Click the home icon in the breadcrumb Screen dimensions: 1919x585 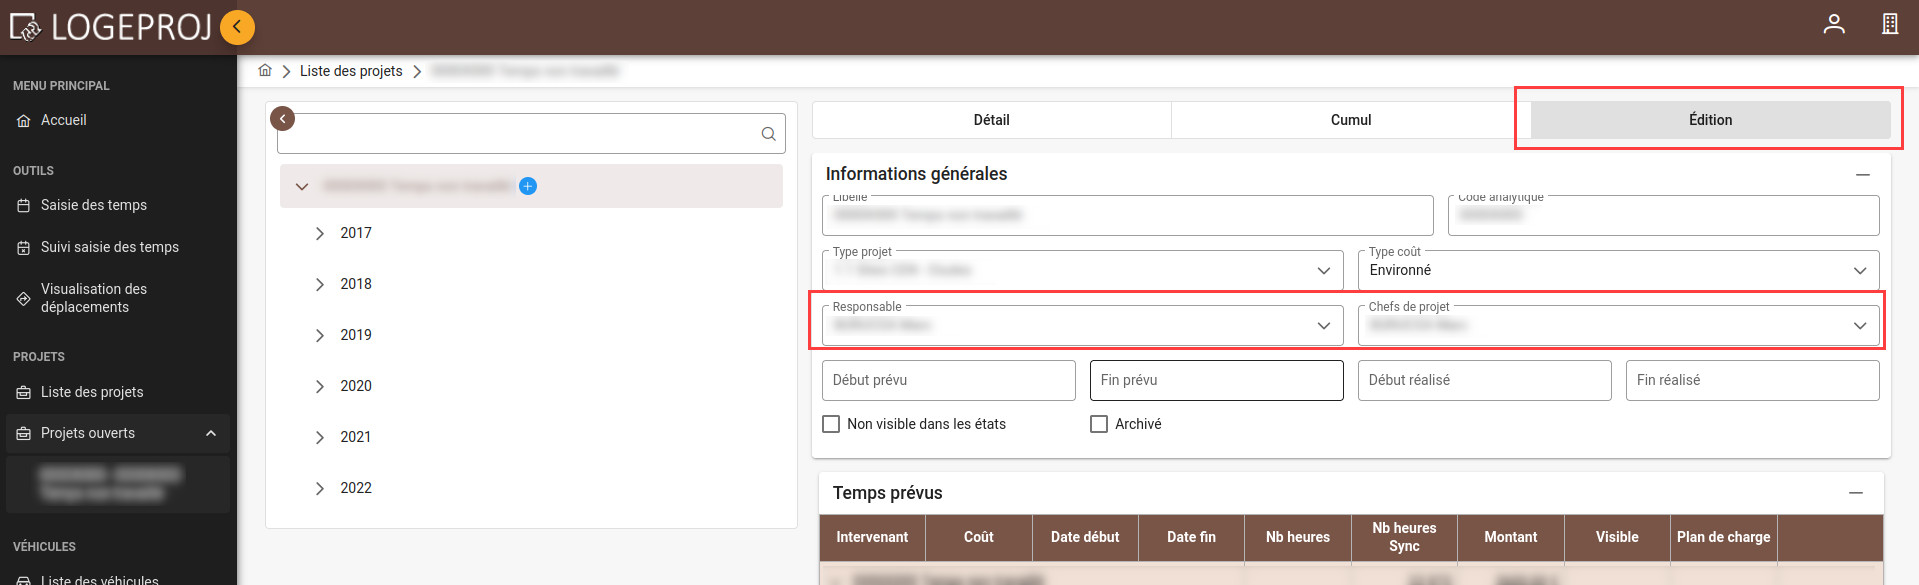tap(265, 71)
